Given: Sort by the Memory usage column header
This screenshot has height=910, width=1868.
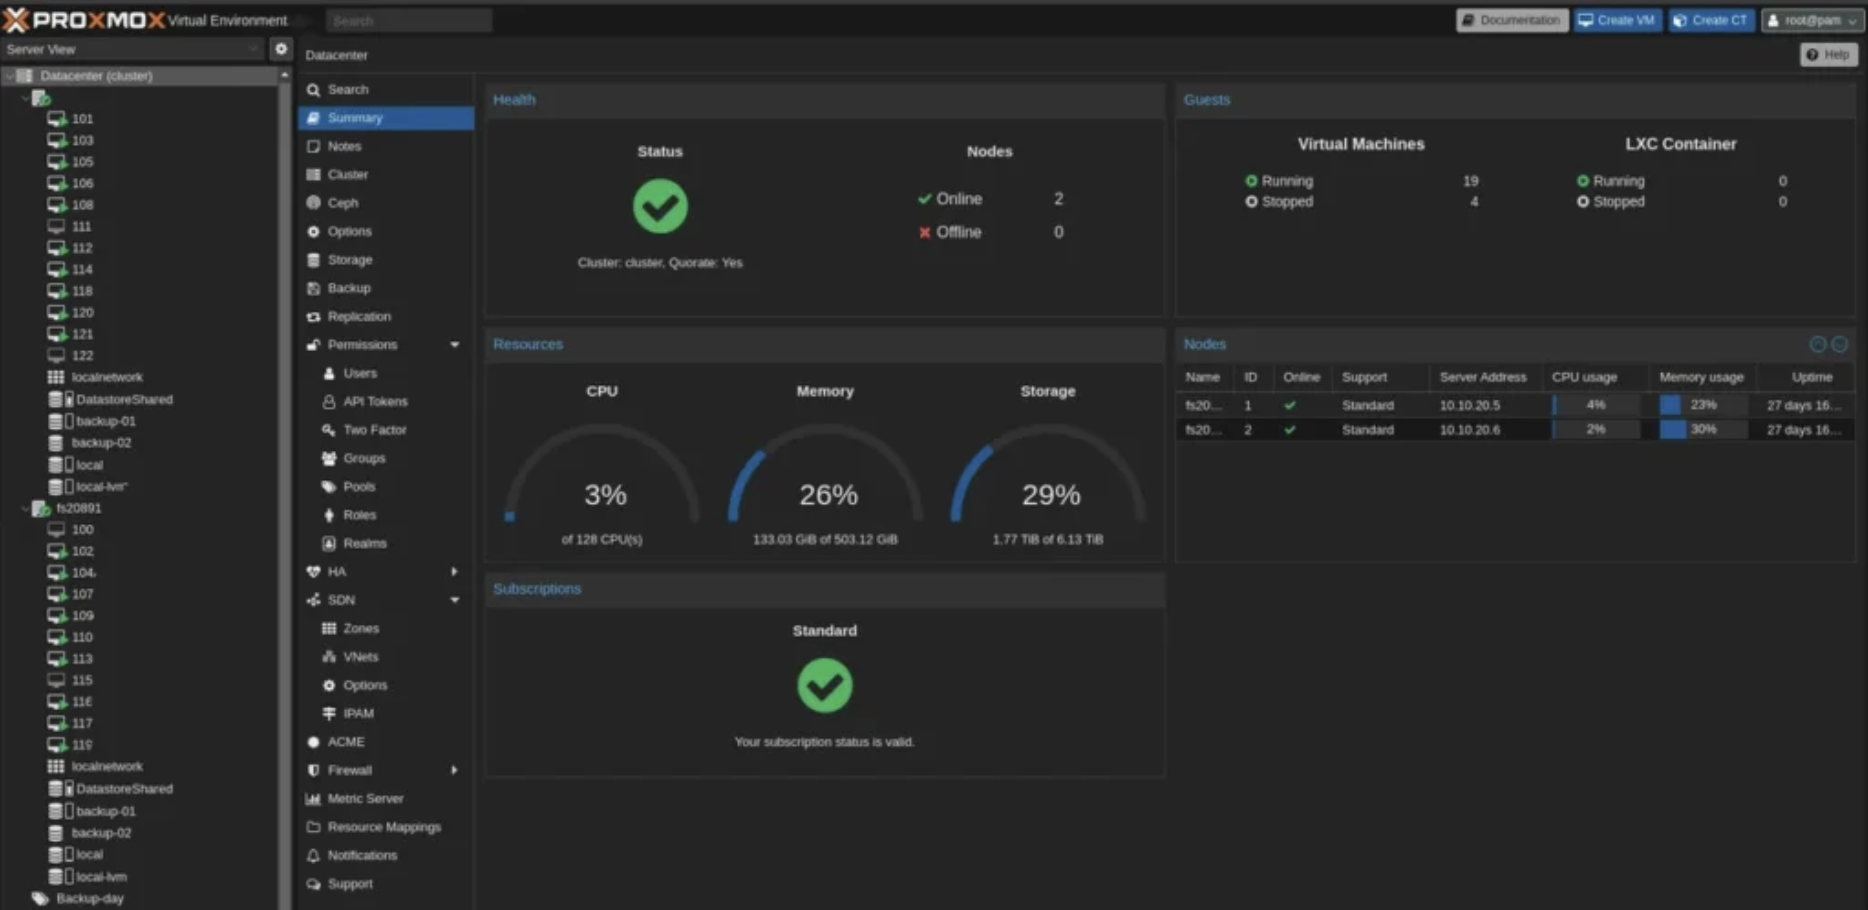Looking at the screenshot, I should coord(1701,377).
